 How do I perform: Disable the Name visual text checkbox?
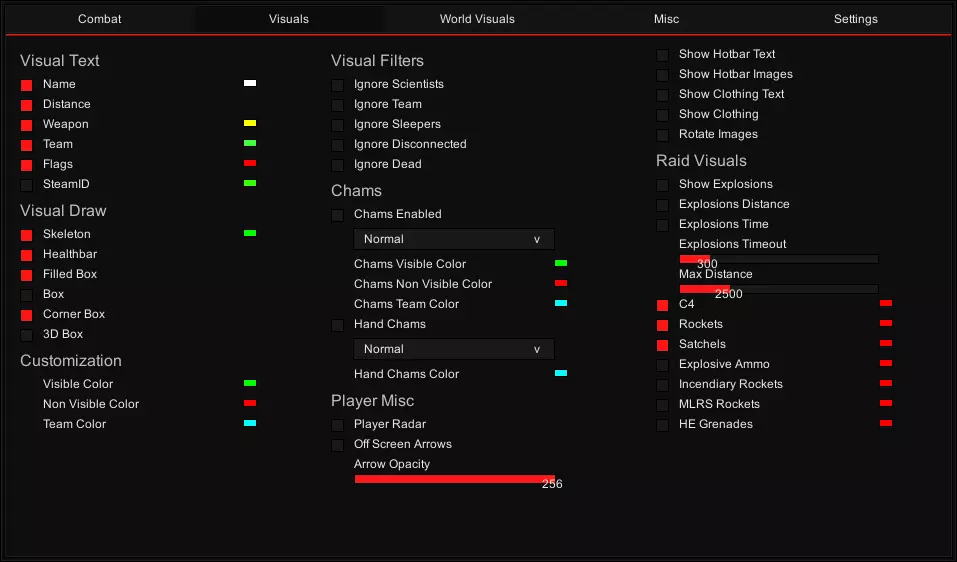(27, 85)
